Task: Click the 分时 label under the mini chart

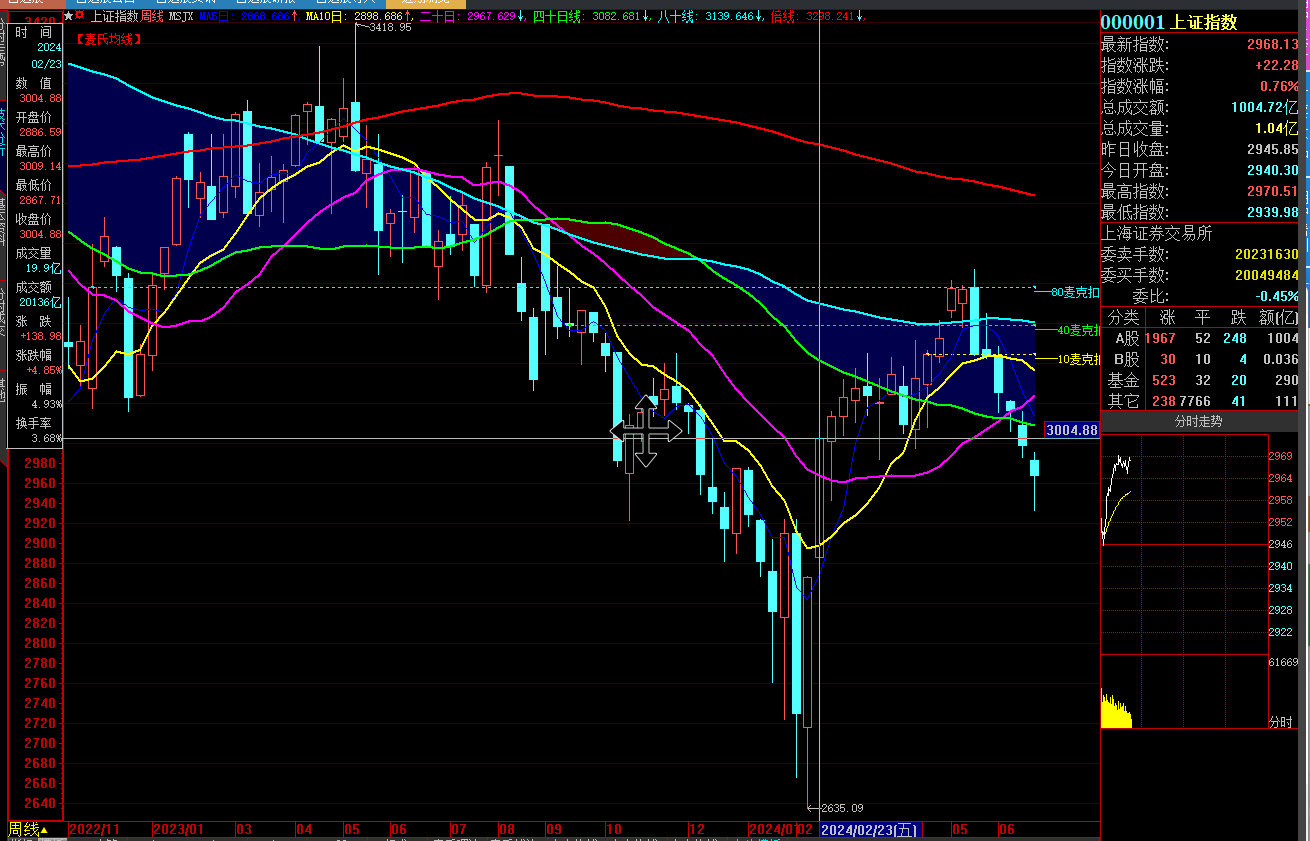Action: (x=1280, y=721)
